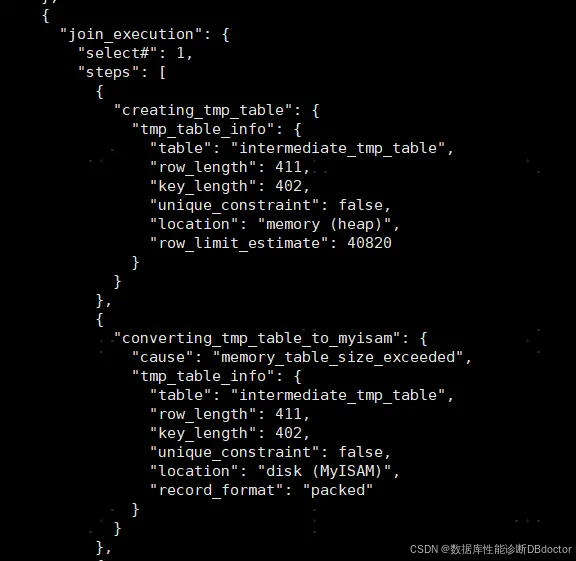Click the second row_length value 411

pyautogui.click(x=288, y=414)
